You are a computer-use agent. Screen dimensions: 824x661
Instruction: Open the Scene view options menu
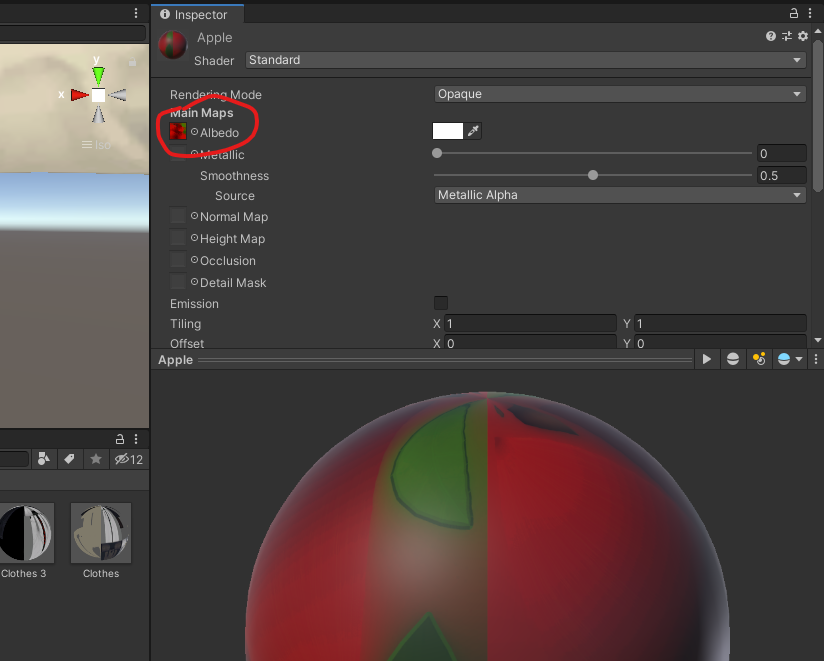tap(136, 13)
